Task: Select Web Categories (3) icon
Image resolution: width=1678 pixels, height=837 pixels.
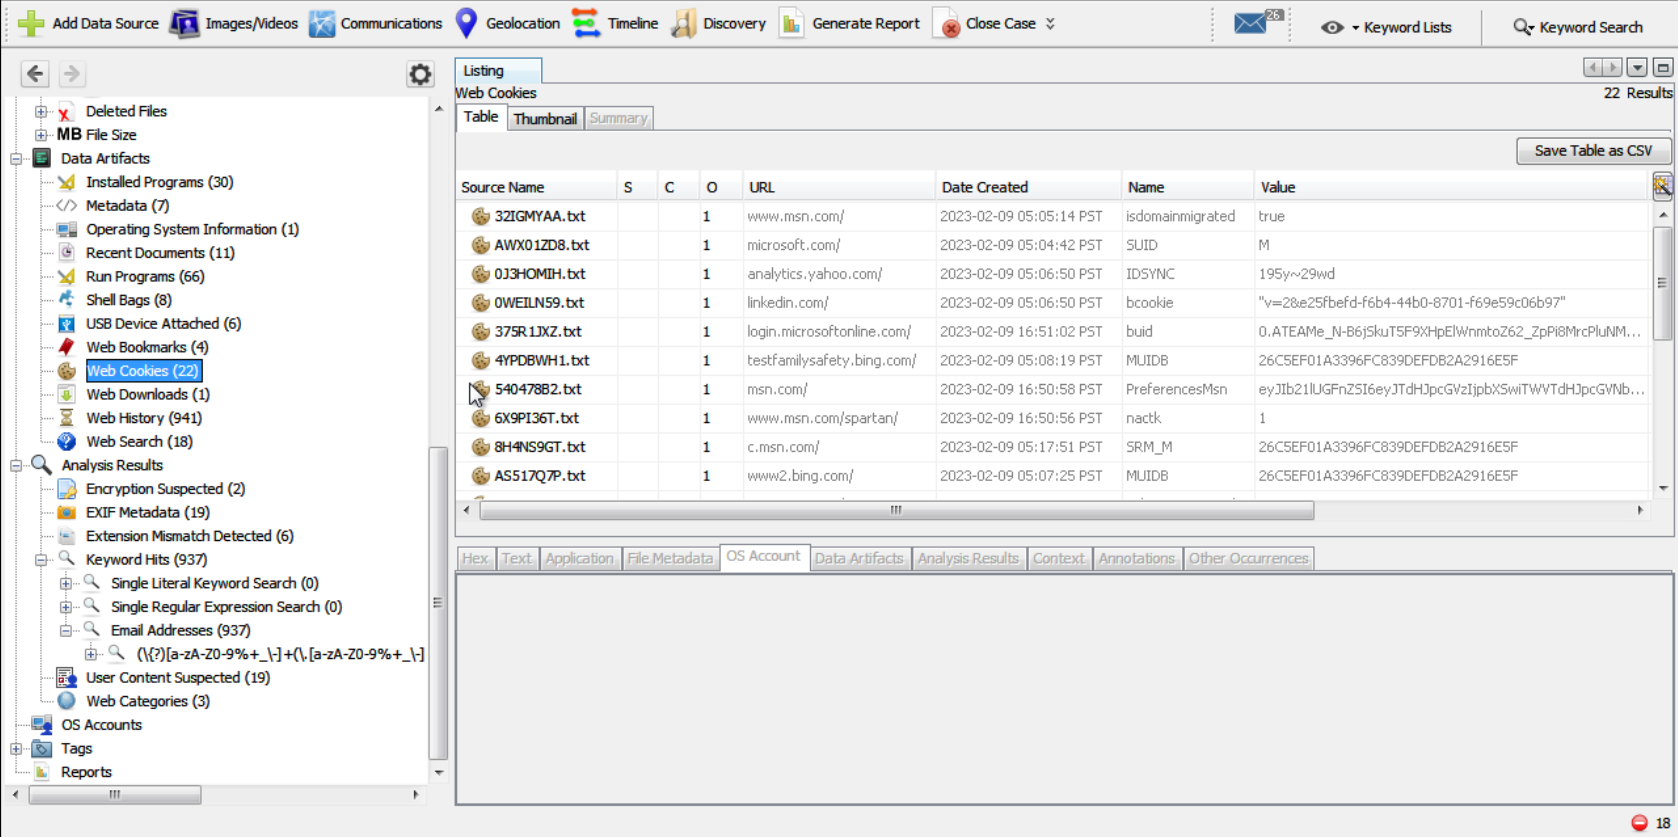Action: click(x=67, y=701)
